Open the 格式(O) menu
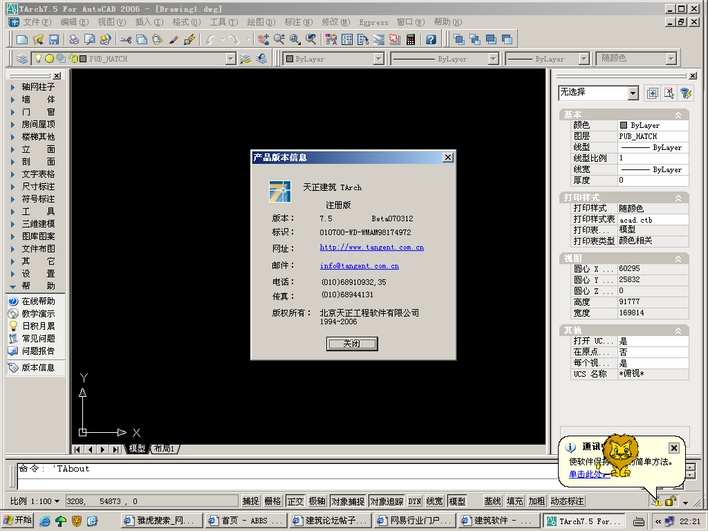This screenshot has width=708, height=531. click(x=186, y=22)
